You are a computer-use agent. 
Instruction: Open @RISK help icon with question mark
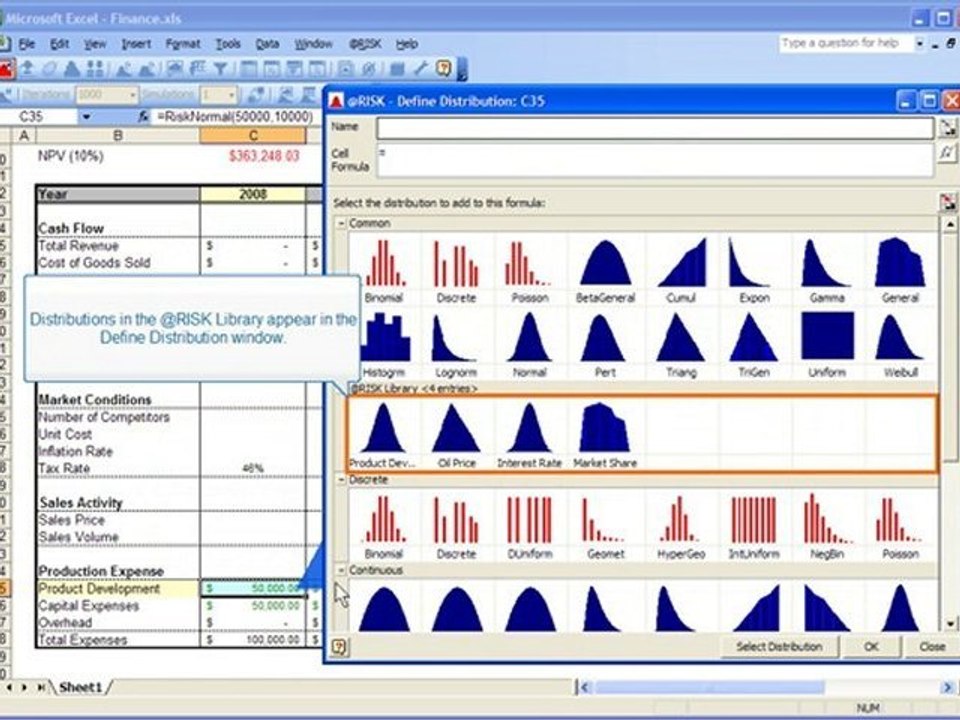pyautogui.click(x=443, y=68)
